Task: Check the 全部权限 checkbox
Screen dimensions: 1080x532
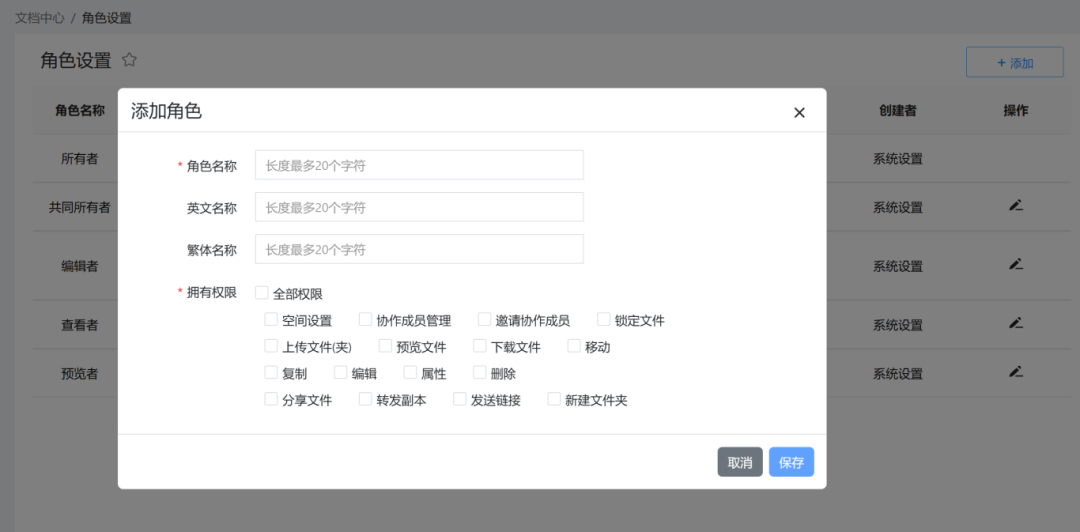Action: 262,293
